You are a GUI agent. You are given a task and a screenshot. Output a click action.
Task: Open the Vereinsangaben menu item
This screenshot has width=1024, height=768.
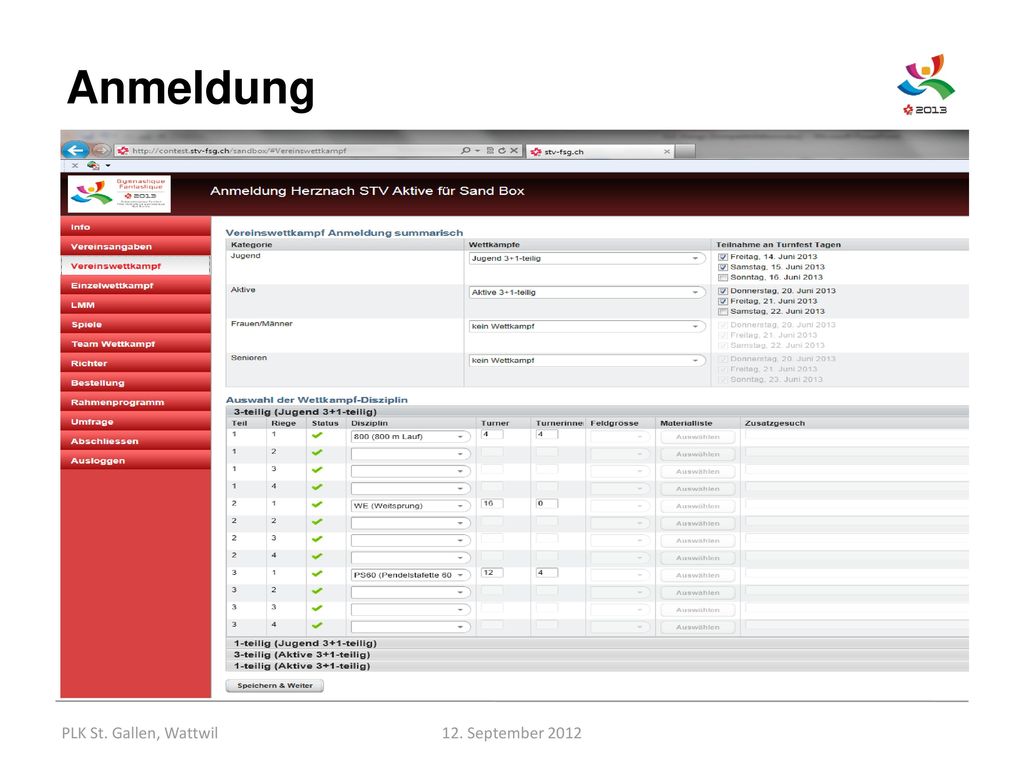pyautogui.click(x=136, y=246)
